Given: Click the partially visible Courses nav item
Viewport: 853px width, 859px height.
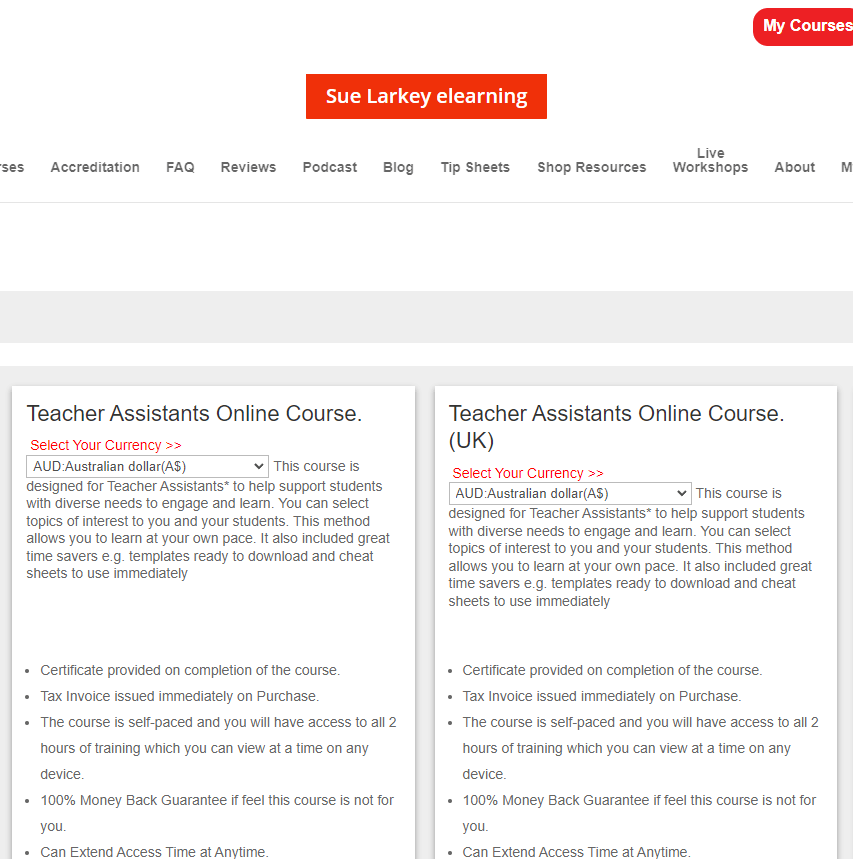Looking at the screenshot, I should [10, 167].
